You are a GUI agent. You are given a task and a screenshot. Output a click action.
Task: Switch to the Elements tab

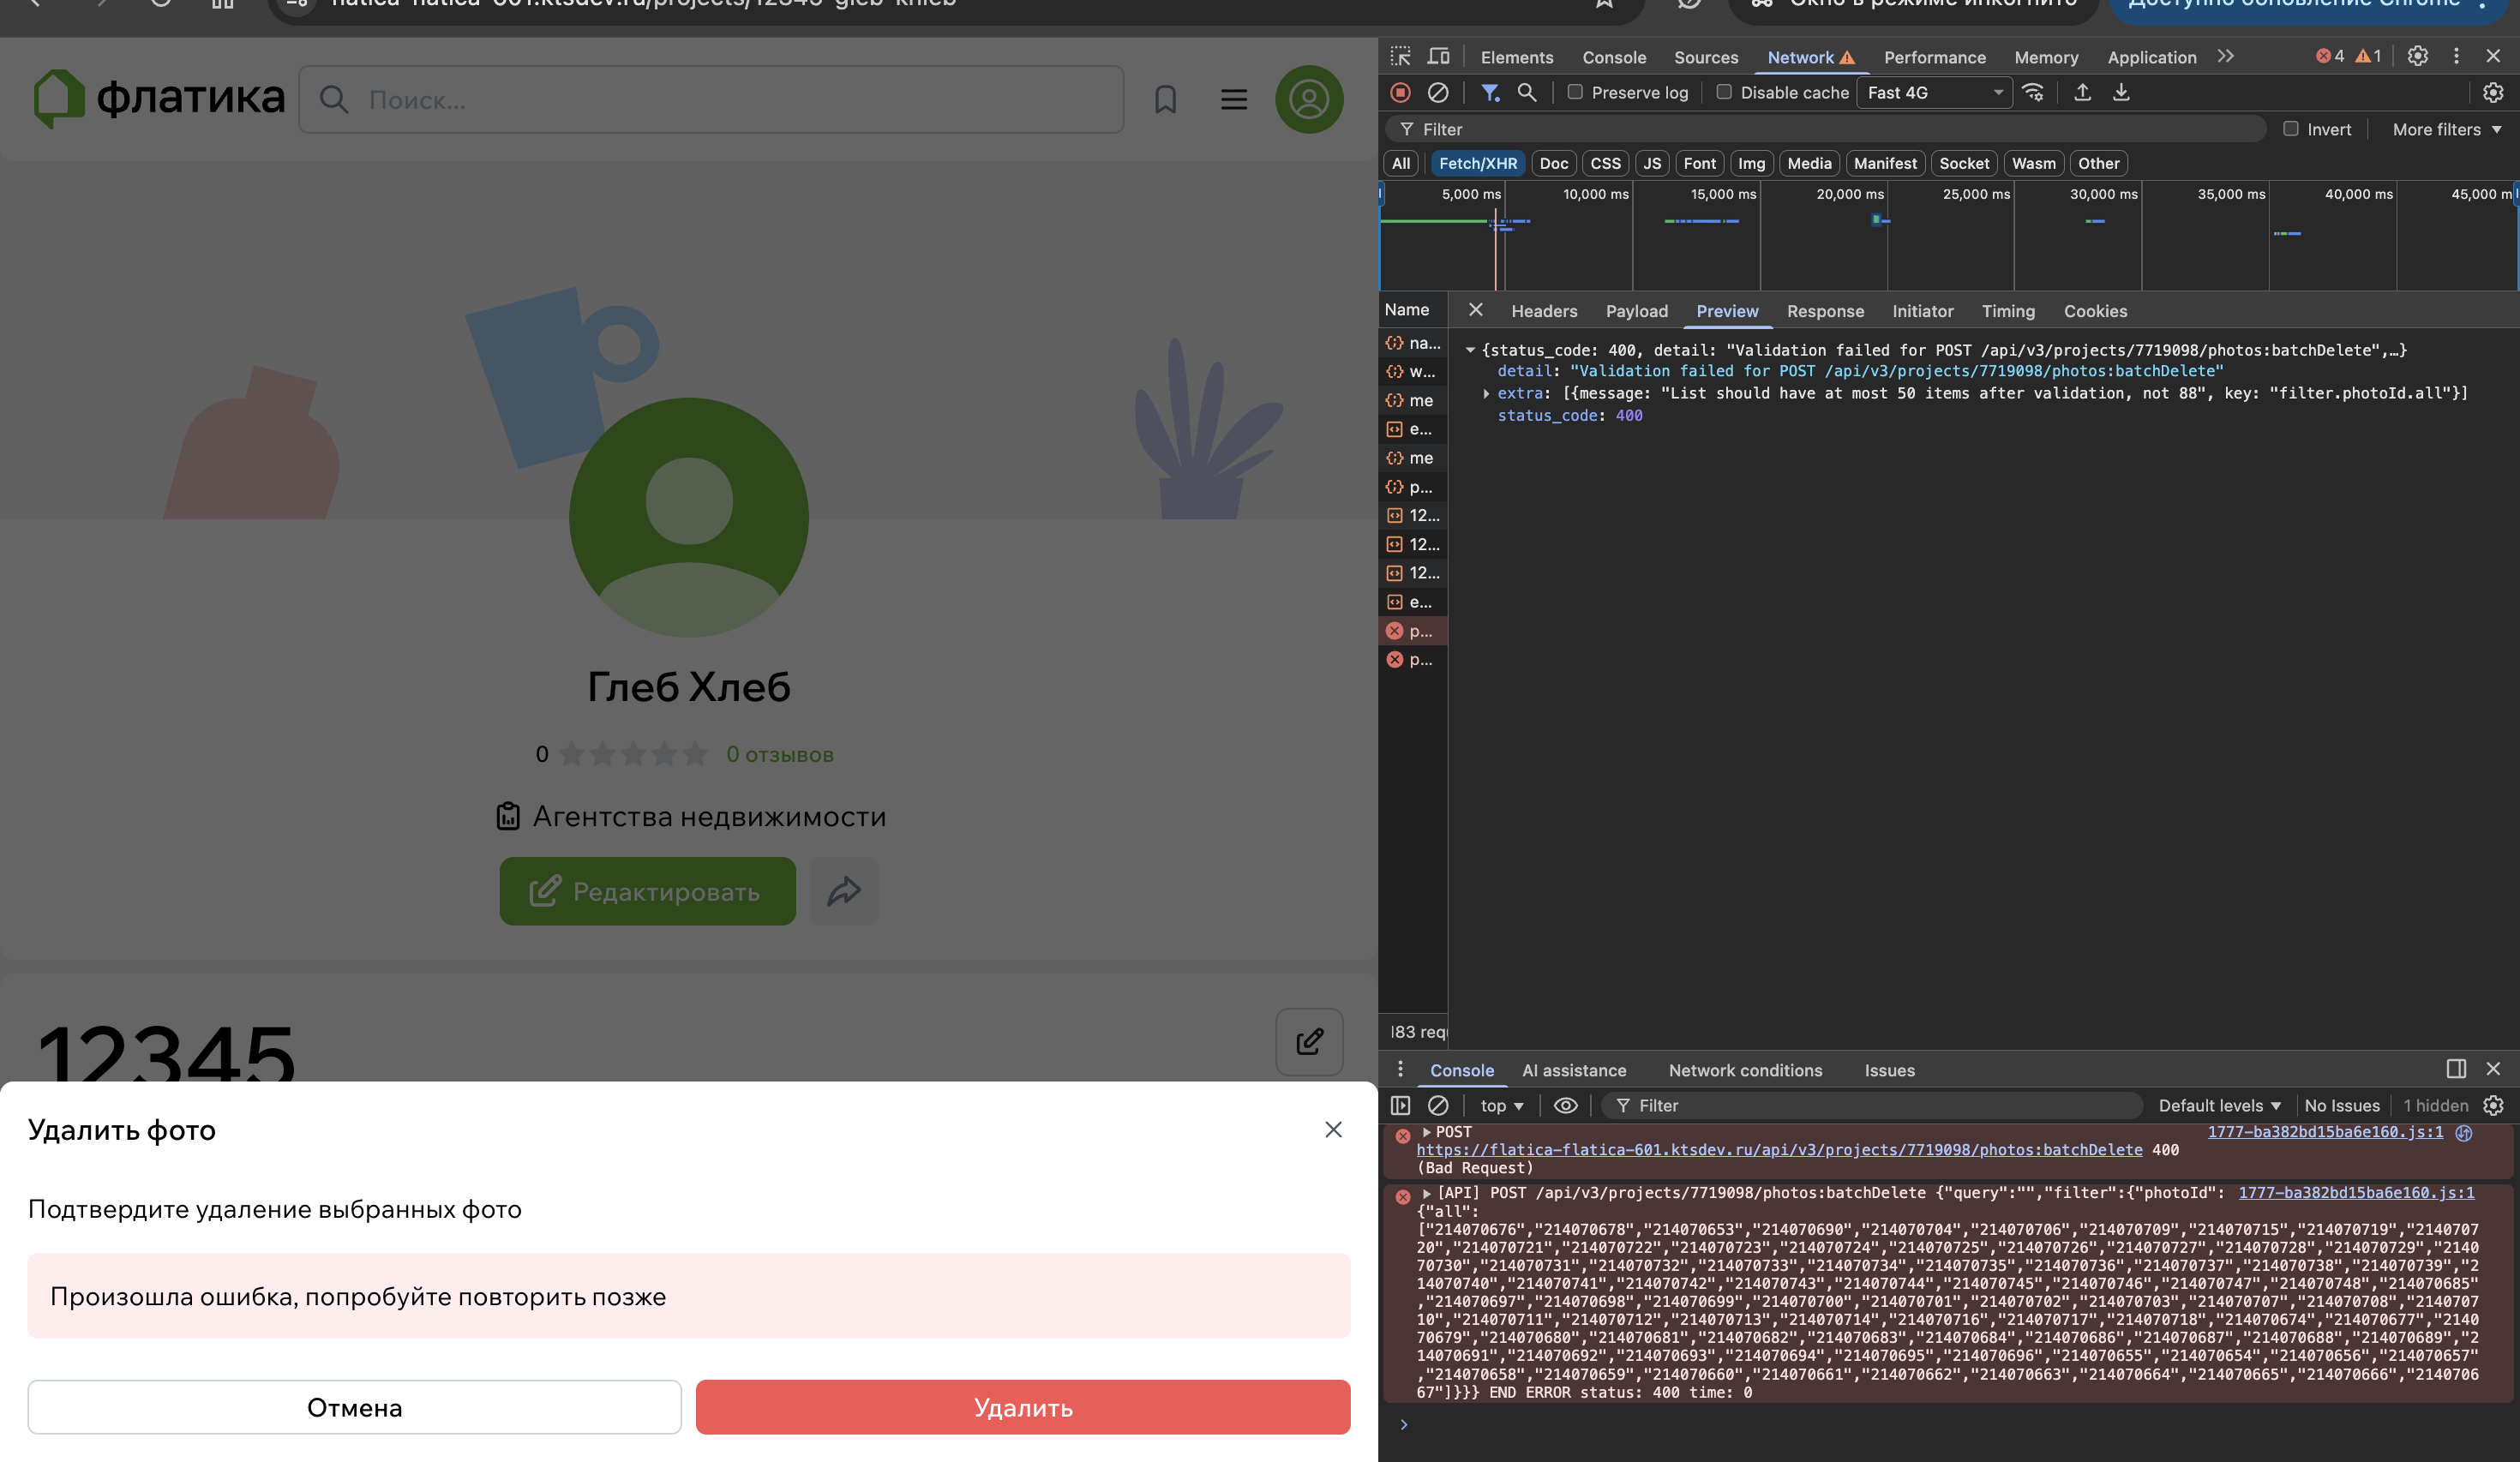click(x=1516, y=57)
